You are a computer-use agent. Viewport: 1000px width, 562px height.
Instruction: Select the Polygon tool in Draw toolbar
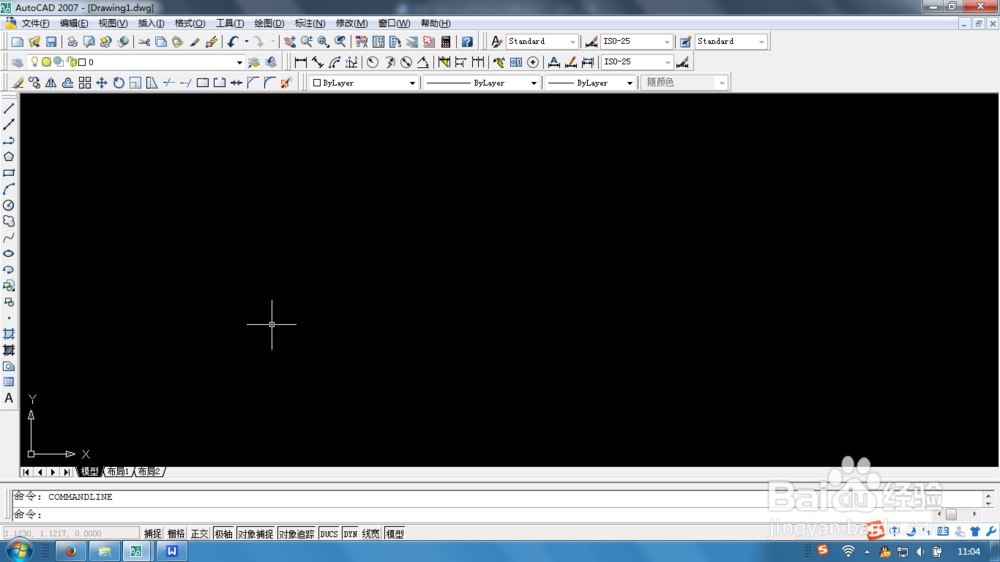pyautogui.click(x=9, y=157)
